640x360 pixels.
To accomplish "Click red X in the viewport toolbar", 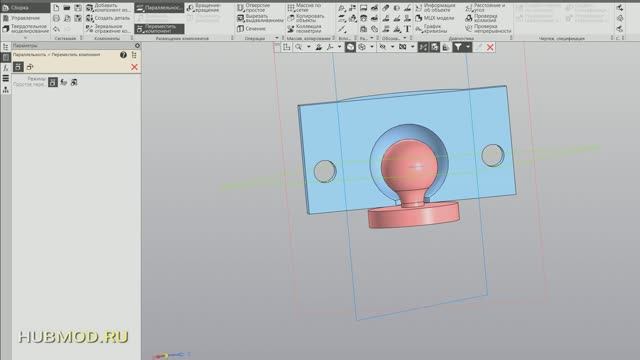I will pyautogui.click(x=490, y=47).
